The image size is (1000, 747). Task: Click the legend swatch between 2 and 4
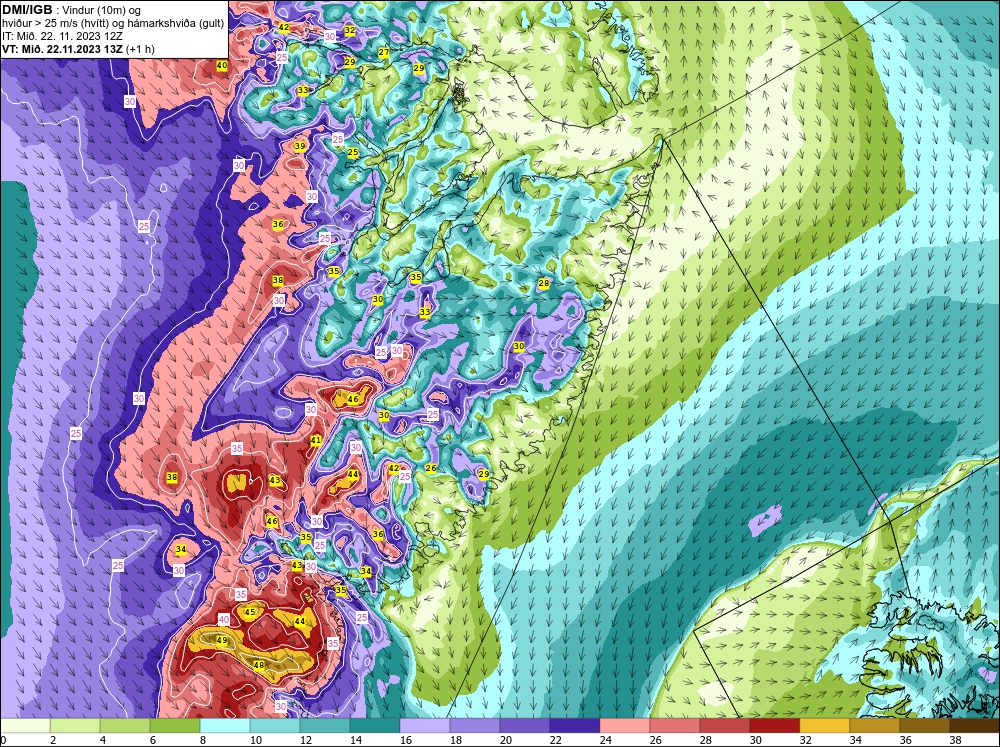coord(75,726)
